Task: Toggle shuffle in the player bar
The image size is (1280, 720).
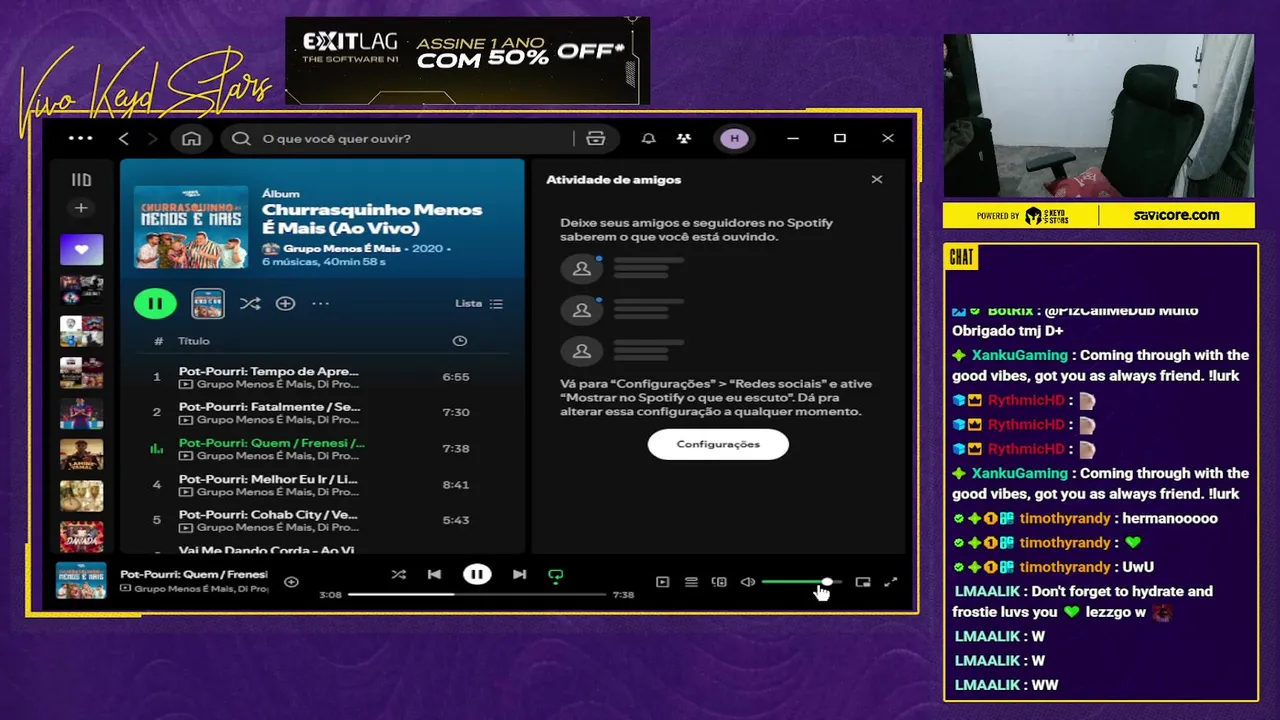Action: tap(398, 574)
